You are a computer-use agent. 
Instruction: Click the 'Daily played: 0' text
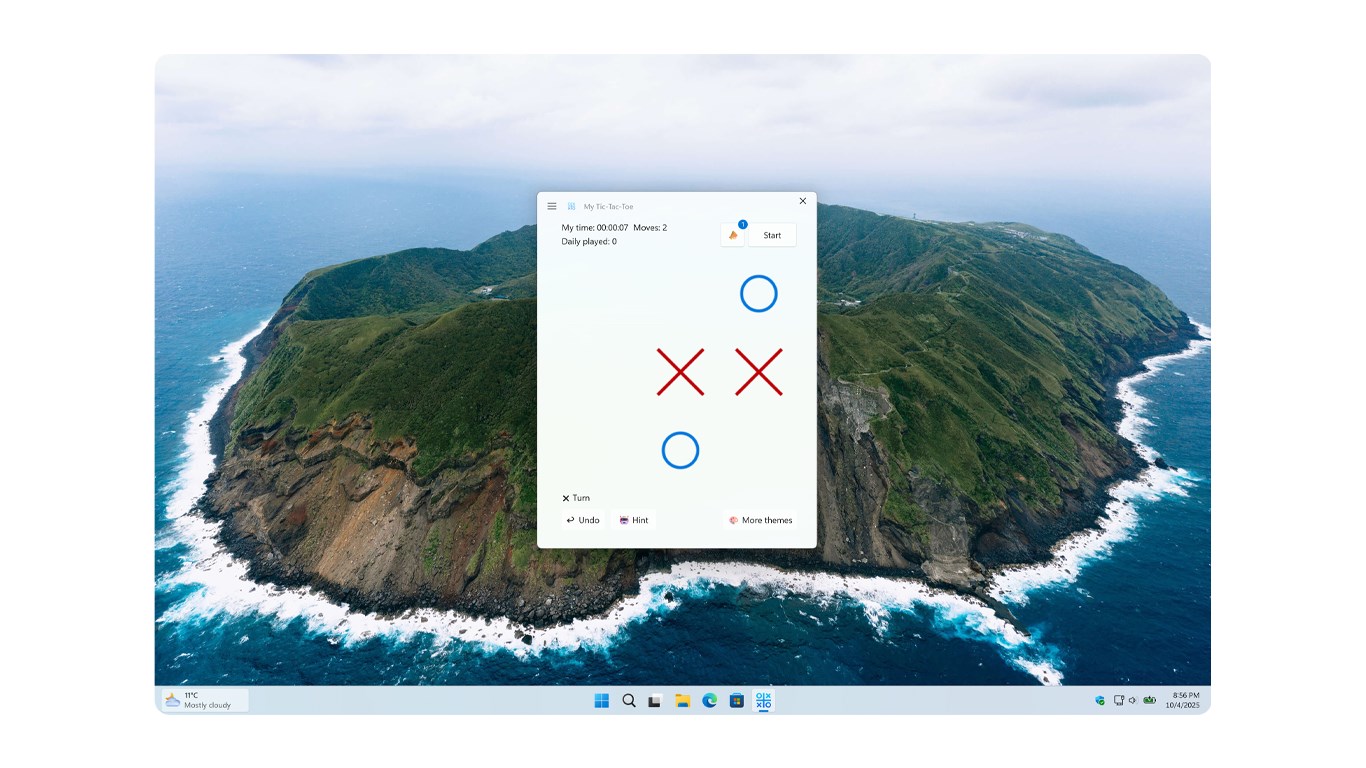click(589, 241)
